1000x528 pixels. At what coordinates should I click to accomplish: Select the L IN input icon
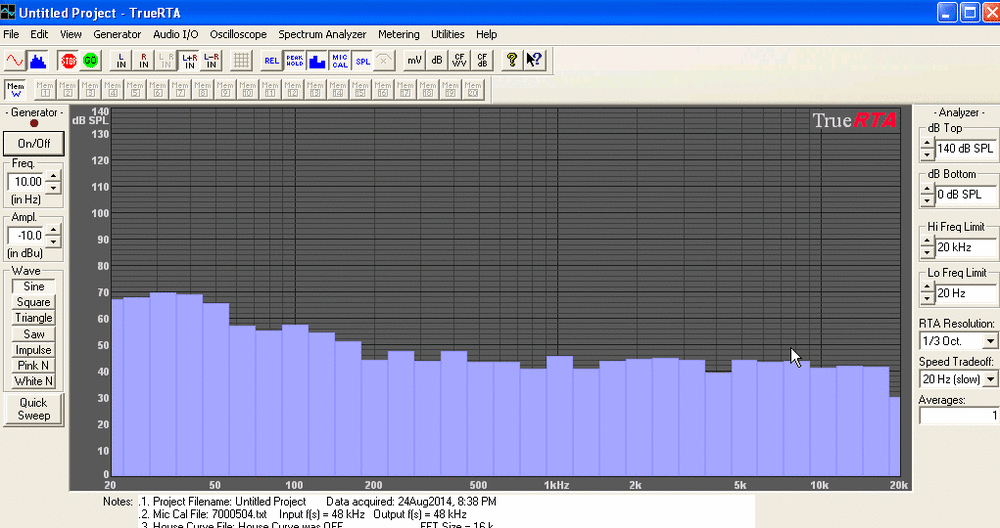[x=121, y=61]
